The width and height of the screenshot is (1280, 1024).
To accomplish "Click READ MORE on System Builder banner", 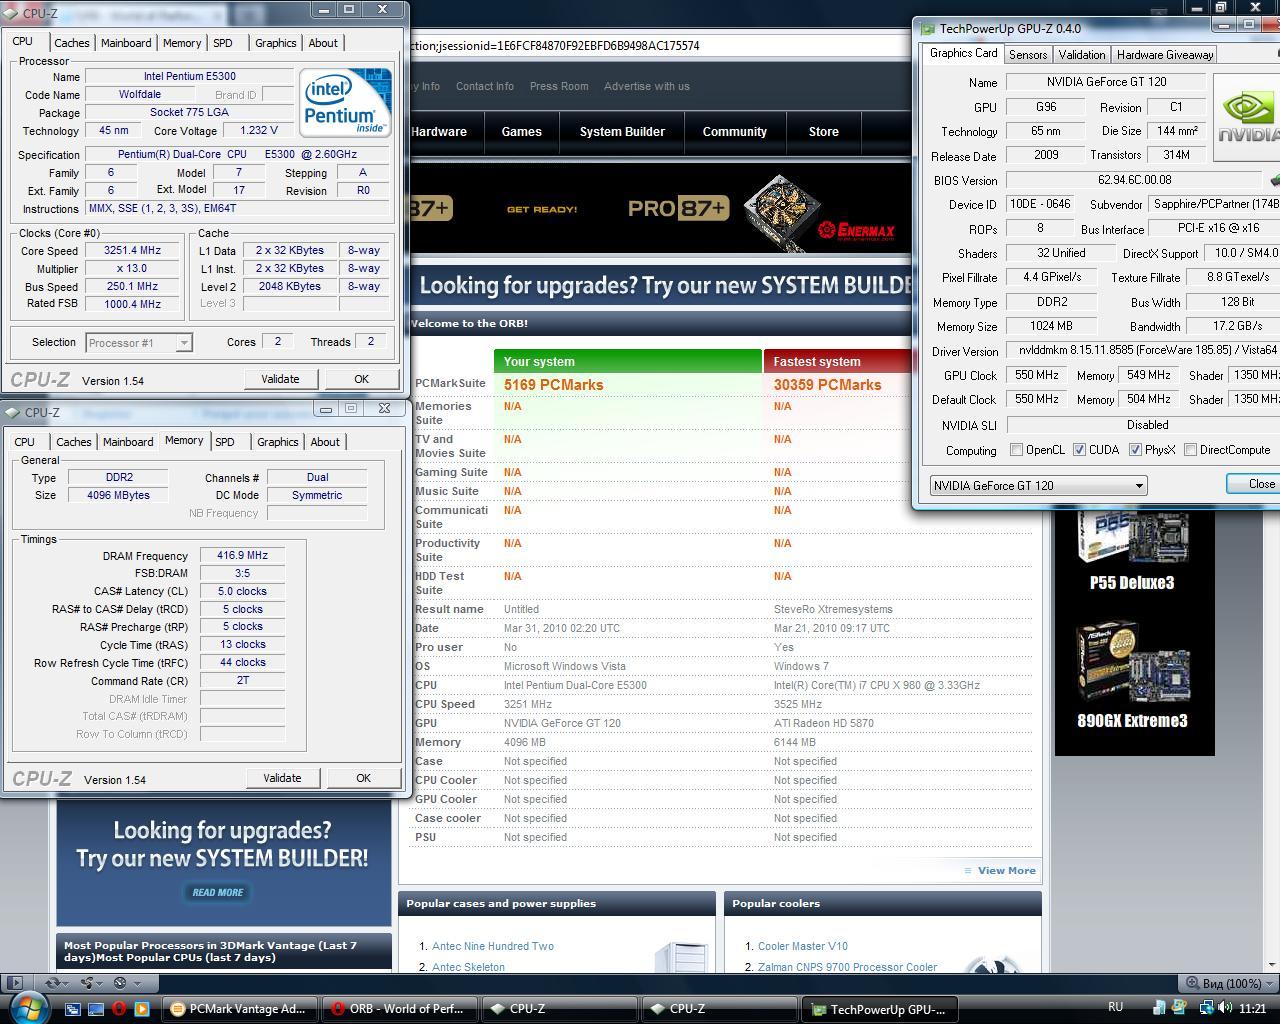I will [218, 892].
